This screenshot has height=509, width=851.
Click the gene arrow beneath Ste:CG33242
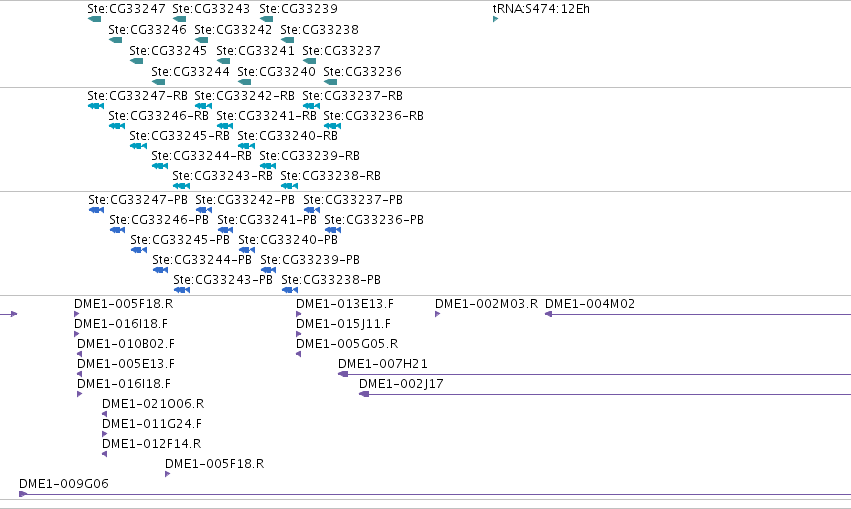click(x=201, y=40)
